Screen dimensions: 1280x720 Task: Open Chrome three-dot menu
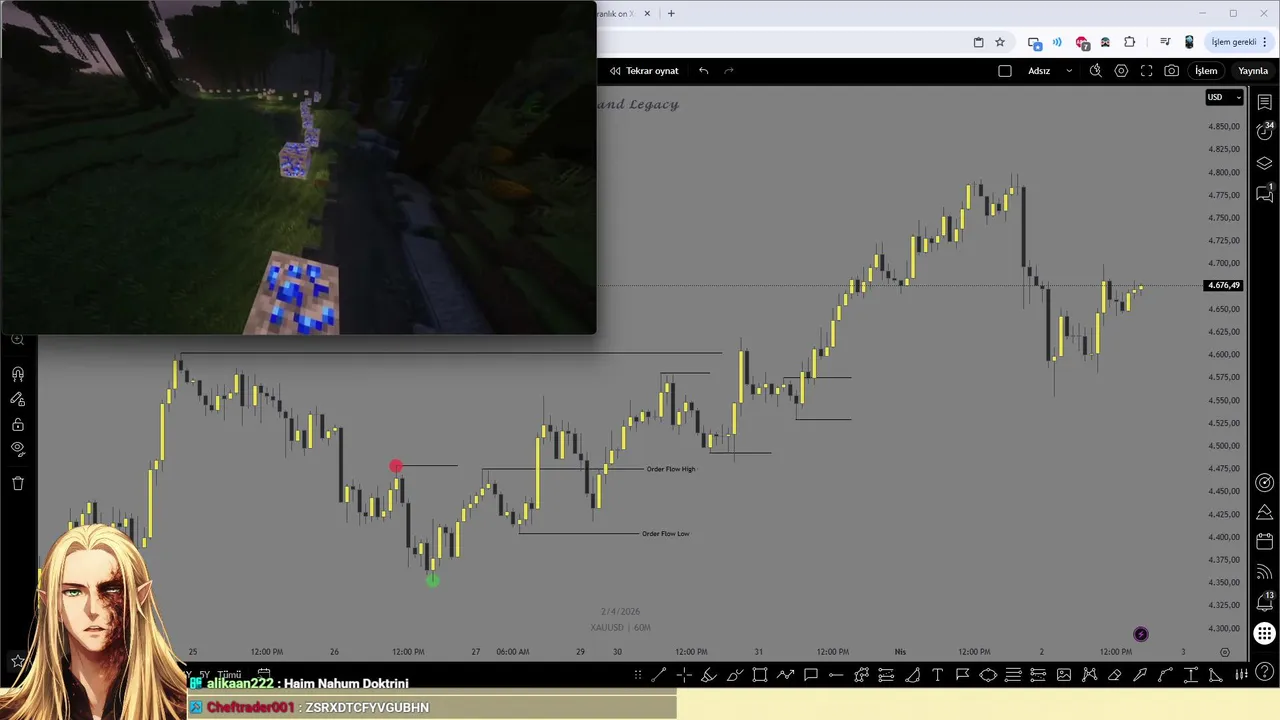(1265, 42)
